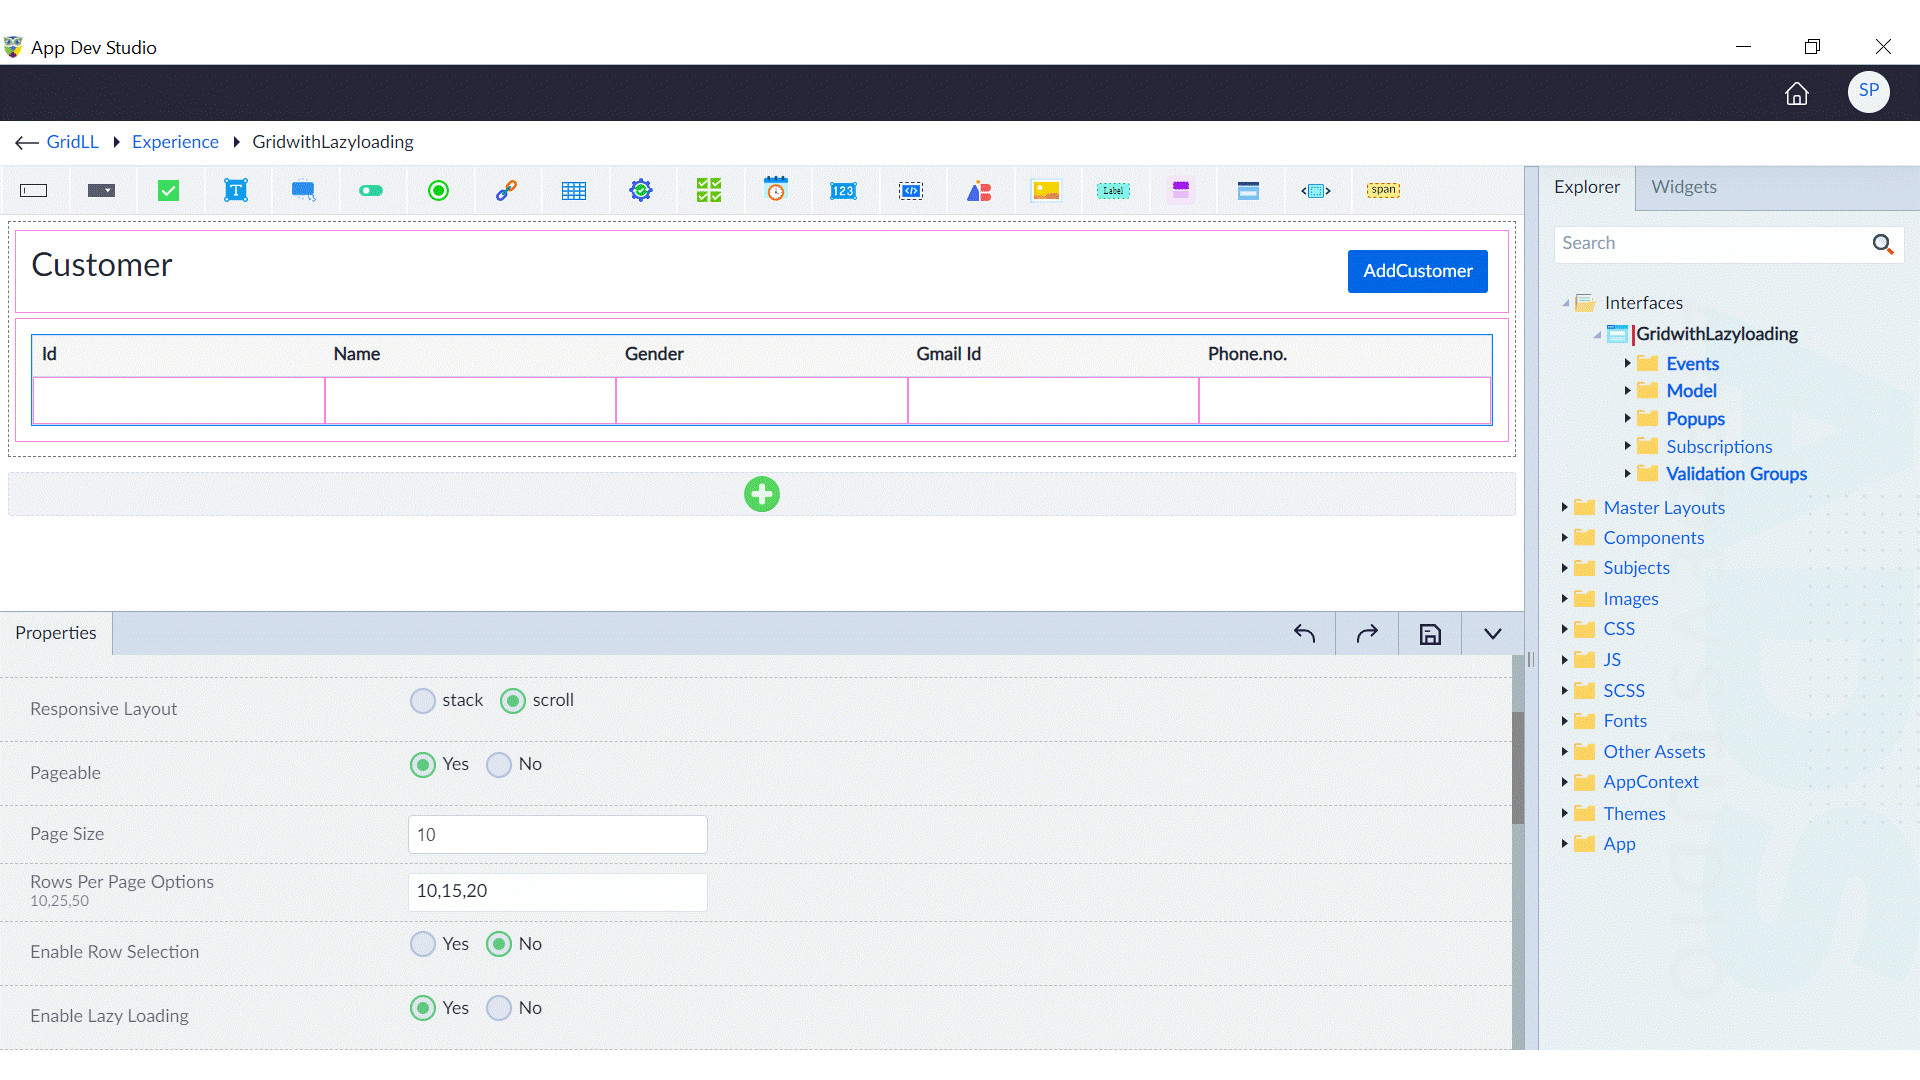The height and width of the screenshot is (1080, 1920).
Task: Set Enable Lazy Loading to No
Action: (x=499, y=1008)
